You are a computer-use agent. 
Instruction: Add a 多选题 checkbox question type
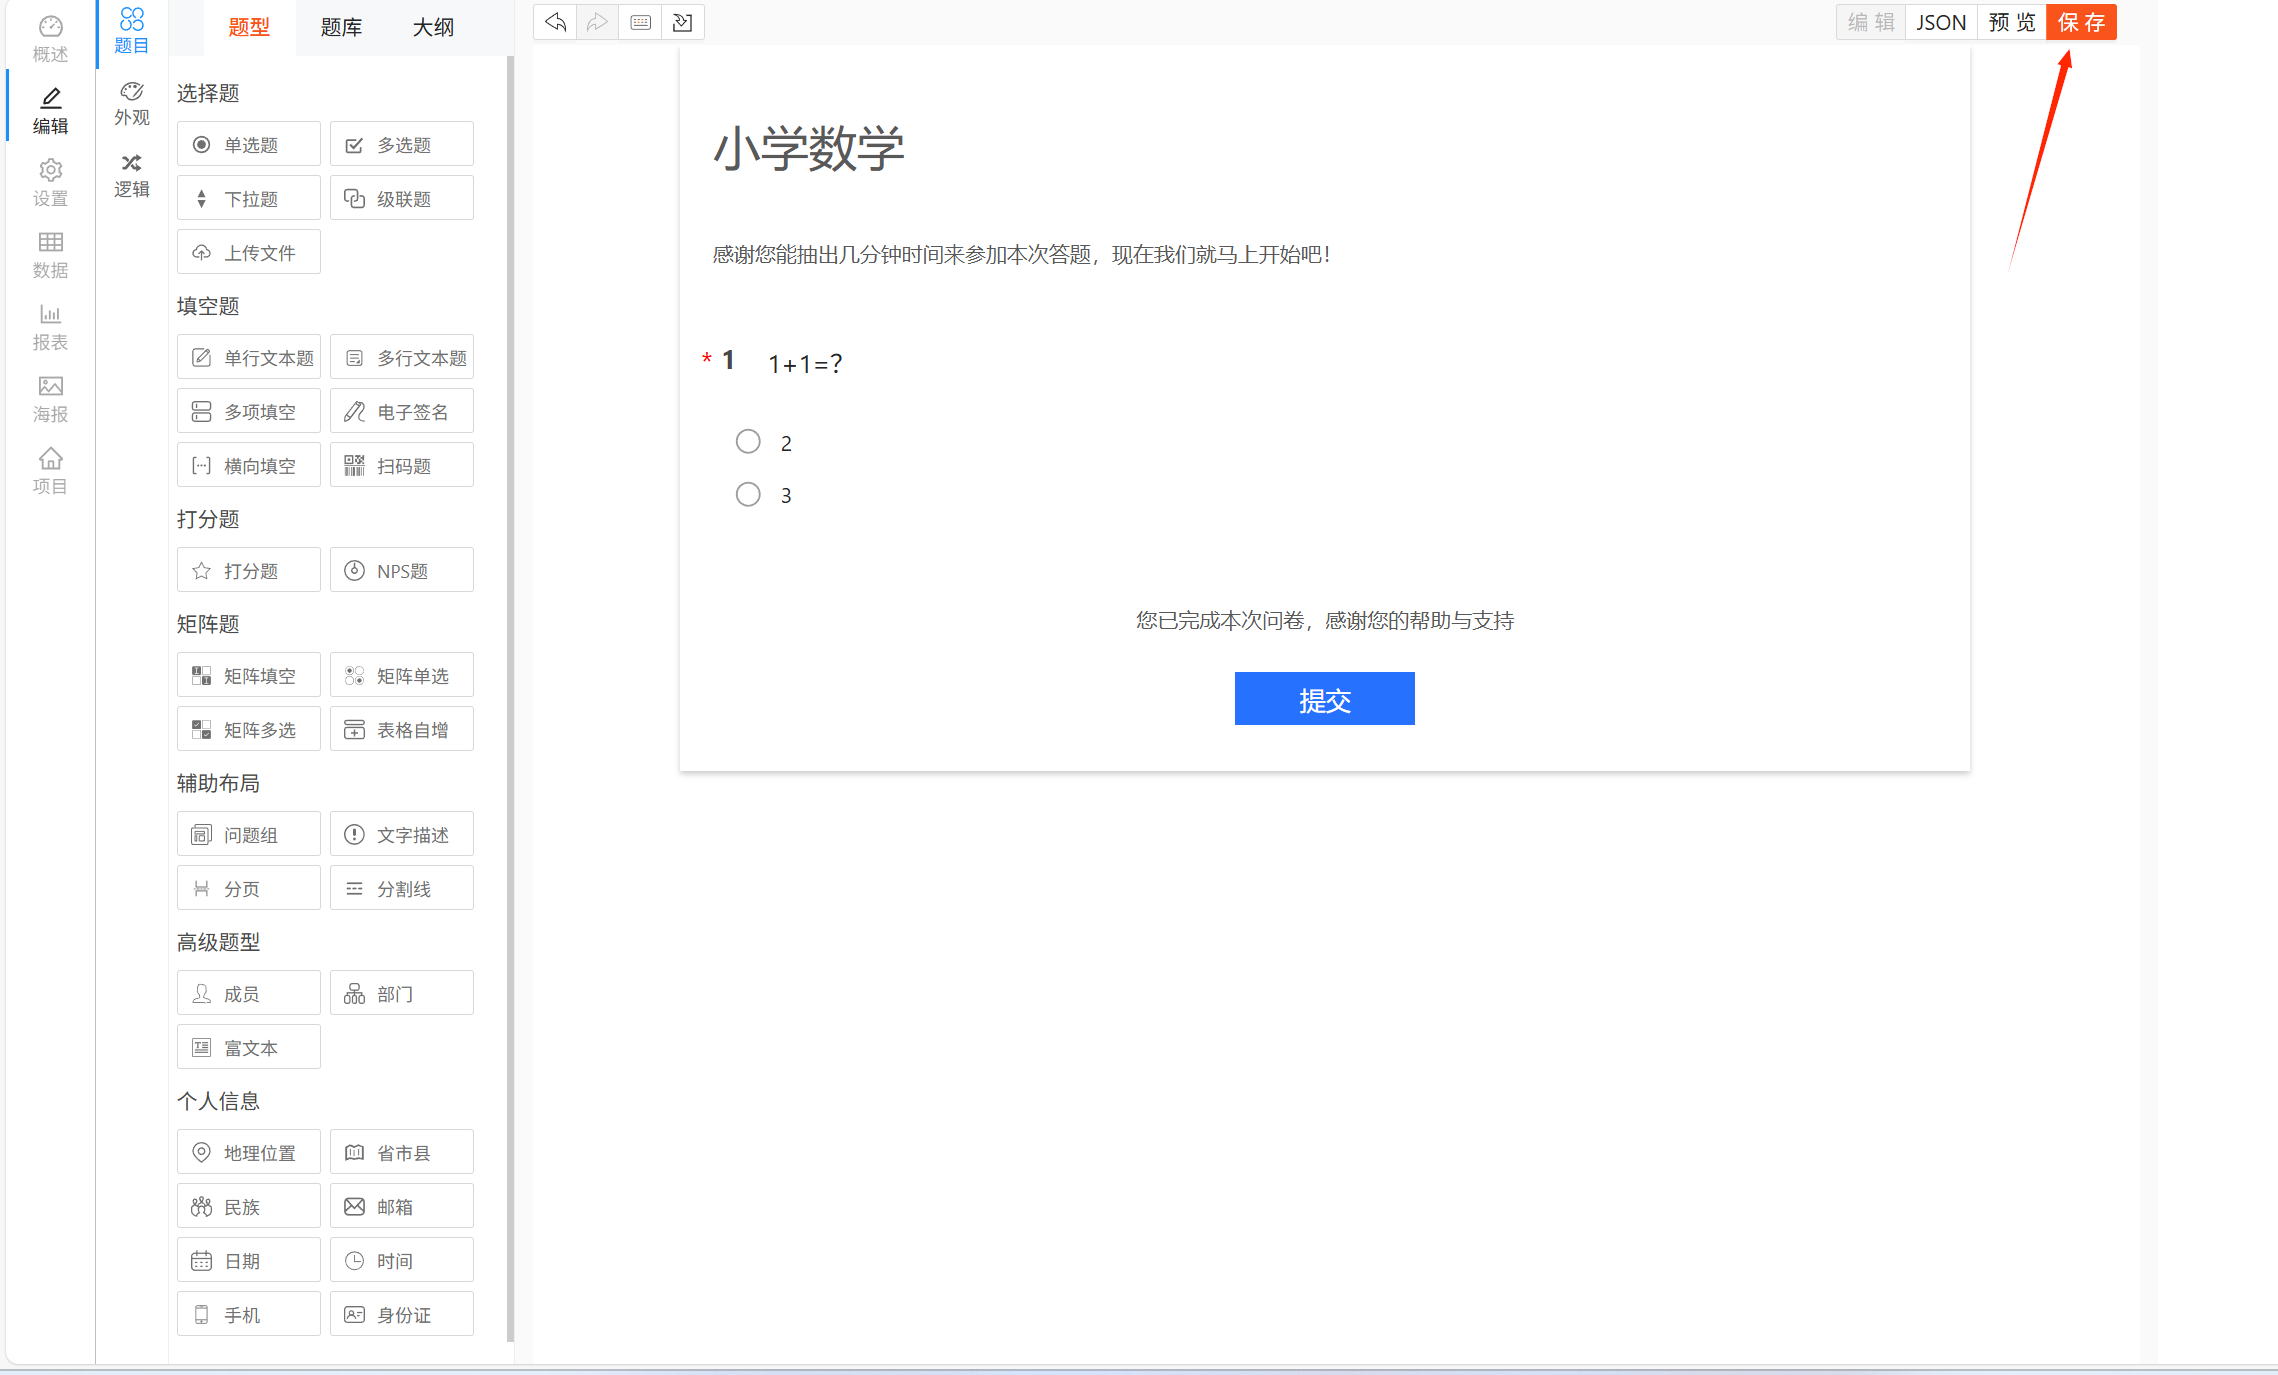tap(402, 145)
